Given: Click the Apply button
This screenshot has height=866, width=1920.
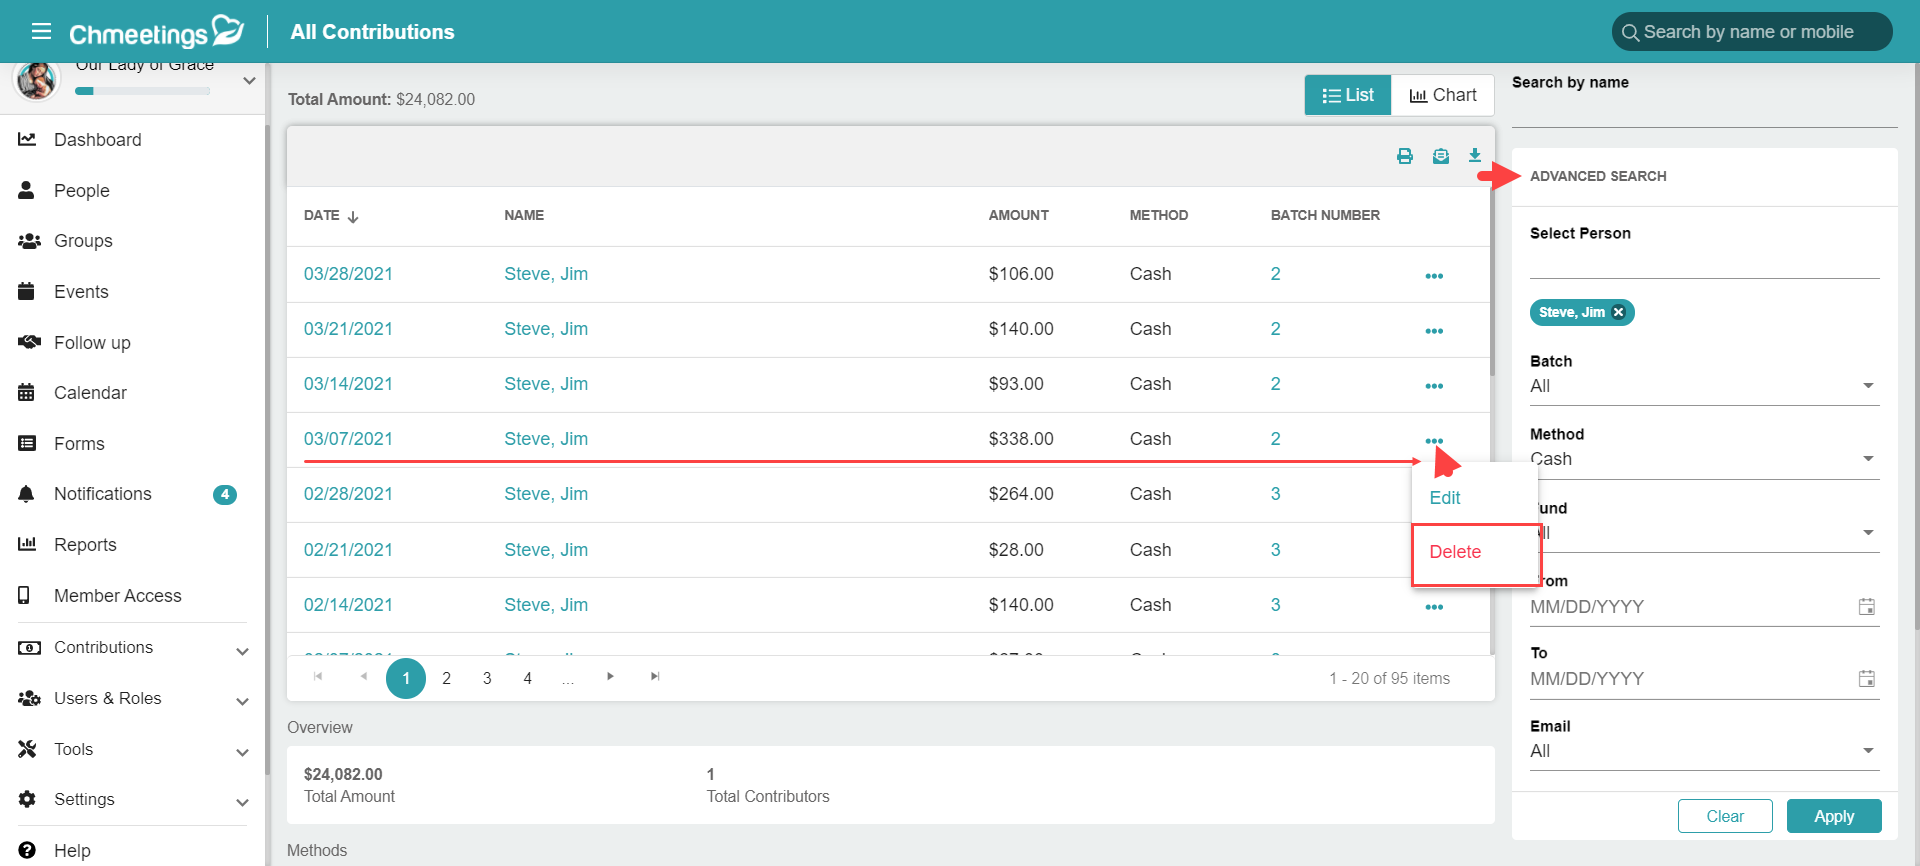Looking at the screenshot, I should coord(1834,816).
